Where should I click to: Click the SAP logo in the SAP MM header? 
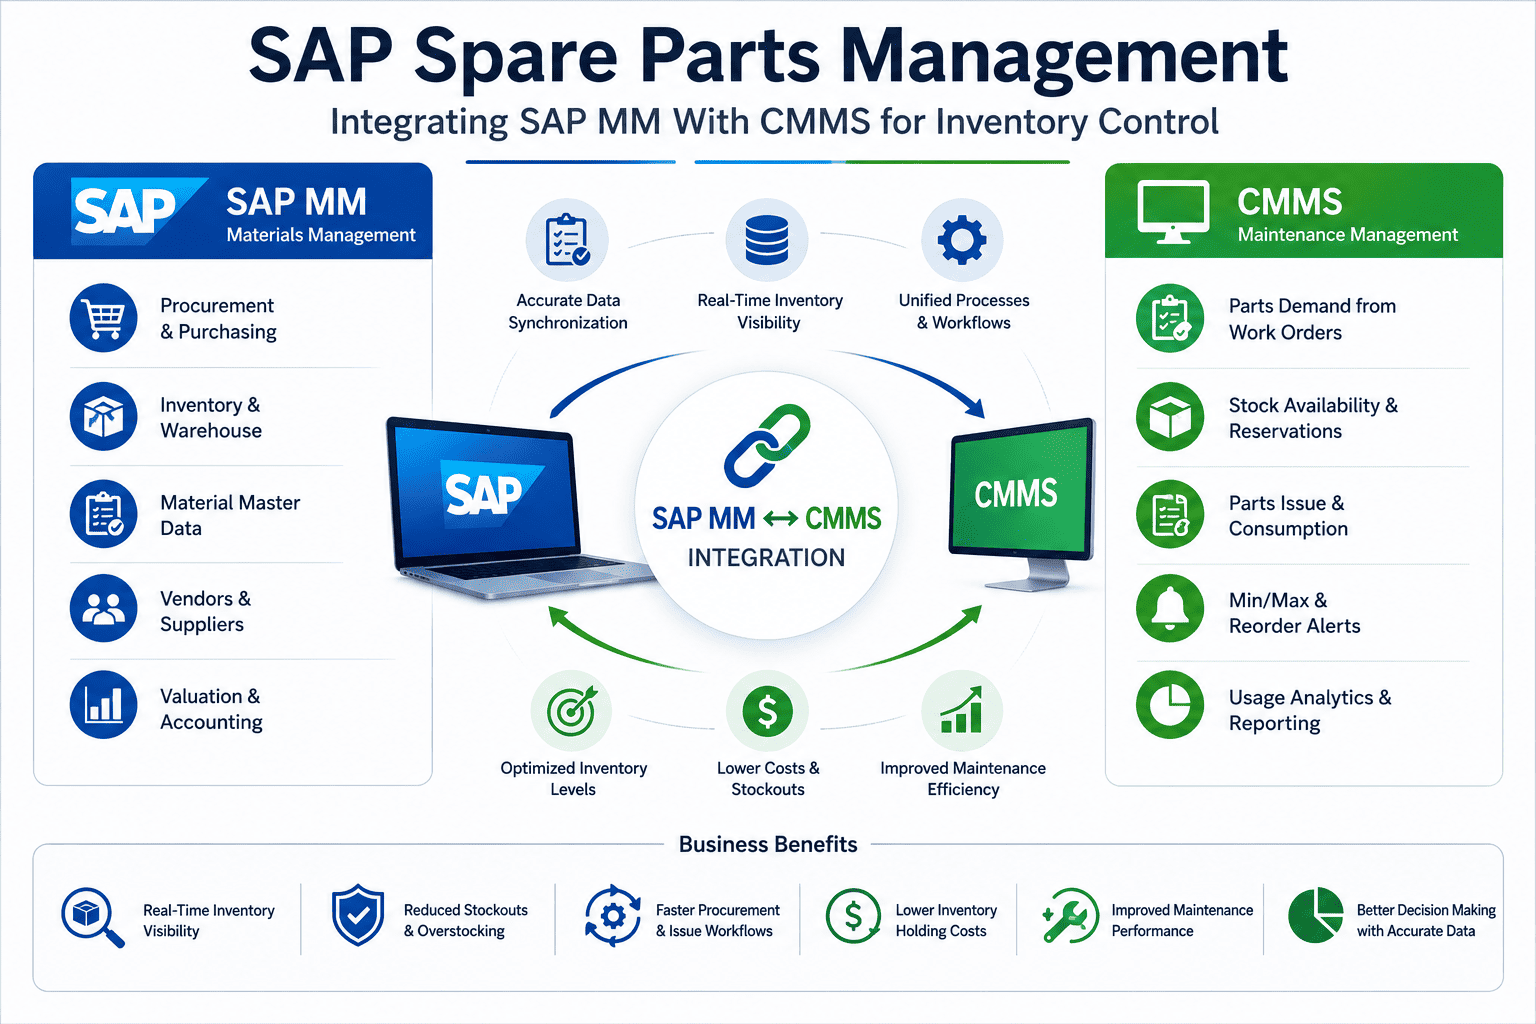pos(139,211)
